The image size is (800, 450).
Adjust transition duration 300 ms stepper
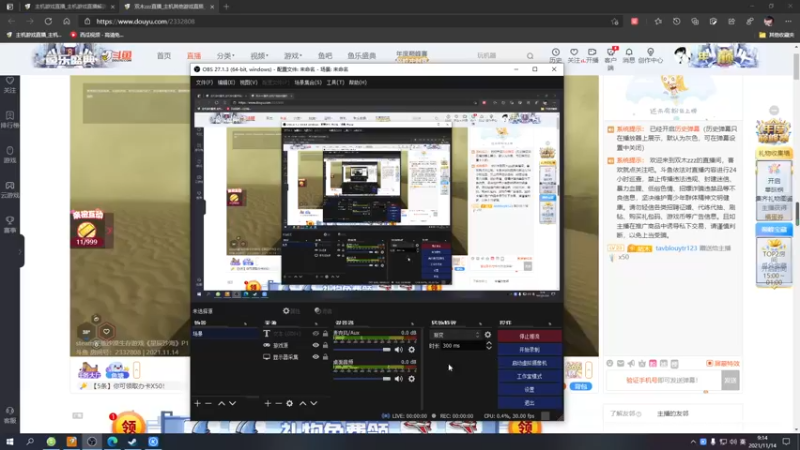[489, 345]
